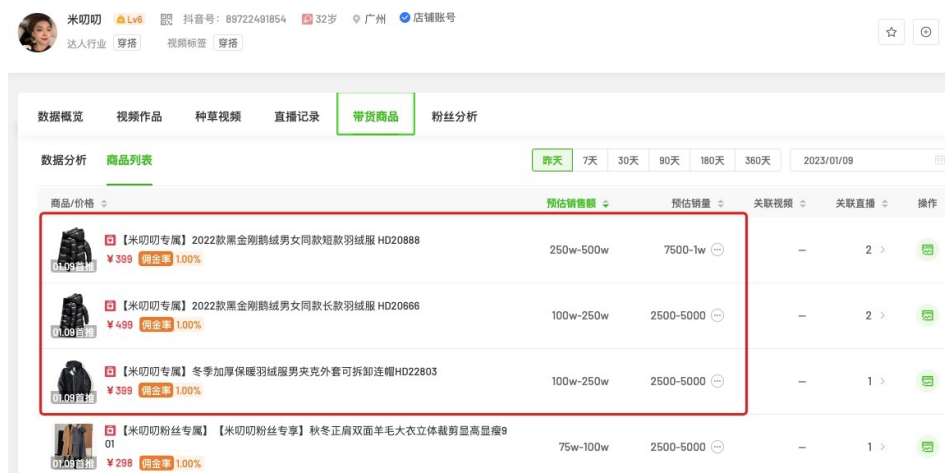Image resolution: width=945 pixels, height=473 pixels.
Task: Open product link for 双面羊毛大衣
Action: pos(307,437)
